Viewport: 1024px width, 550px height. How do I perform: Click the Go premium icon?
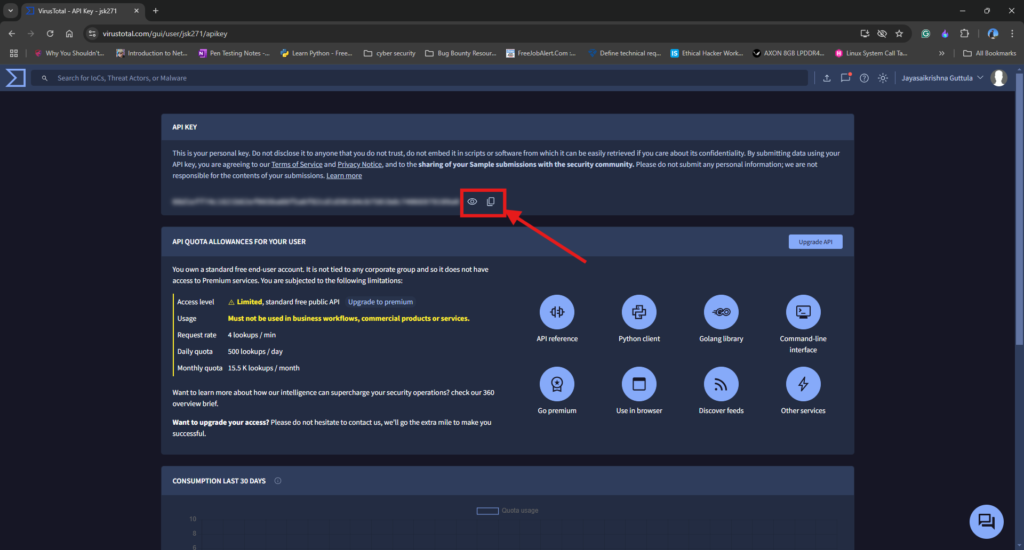tap(557, 384)
